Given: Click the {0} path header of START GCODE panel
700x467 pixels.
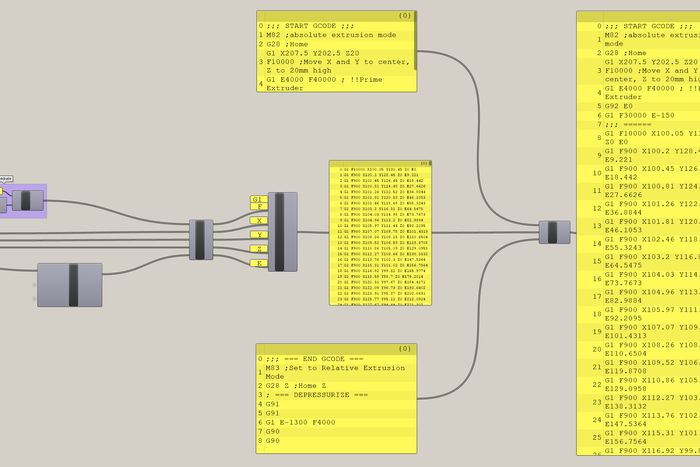Looking at the screenshot, I should (x=404, y=17).
